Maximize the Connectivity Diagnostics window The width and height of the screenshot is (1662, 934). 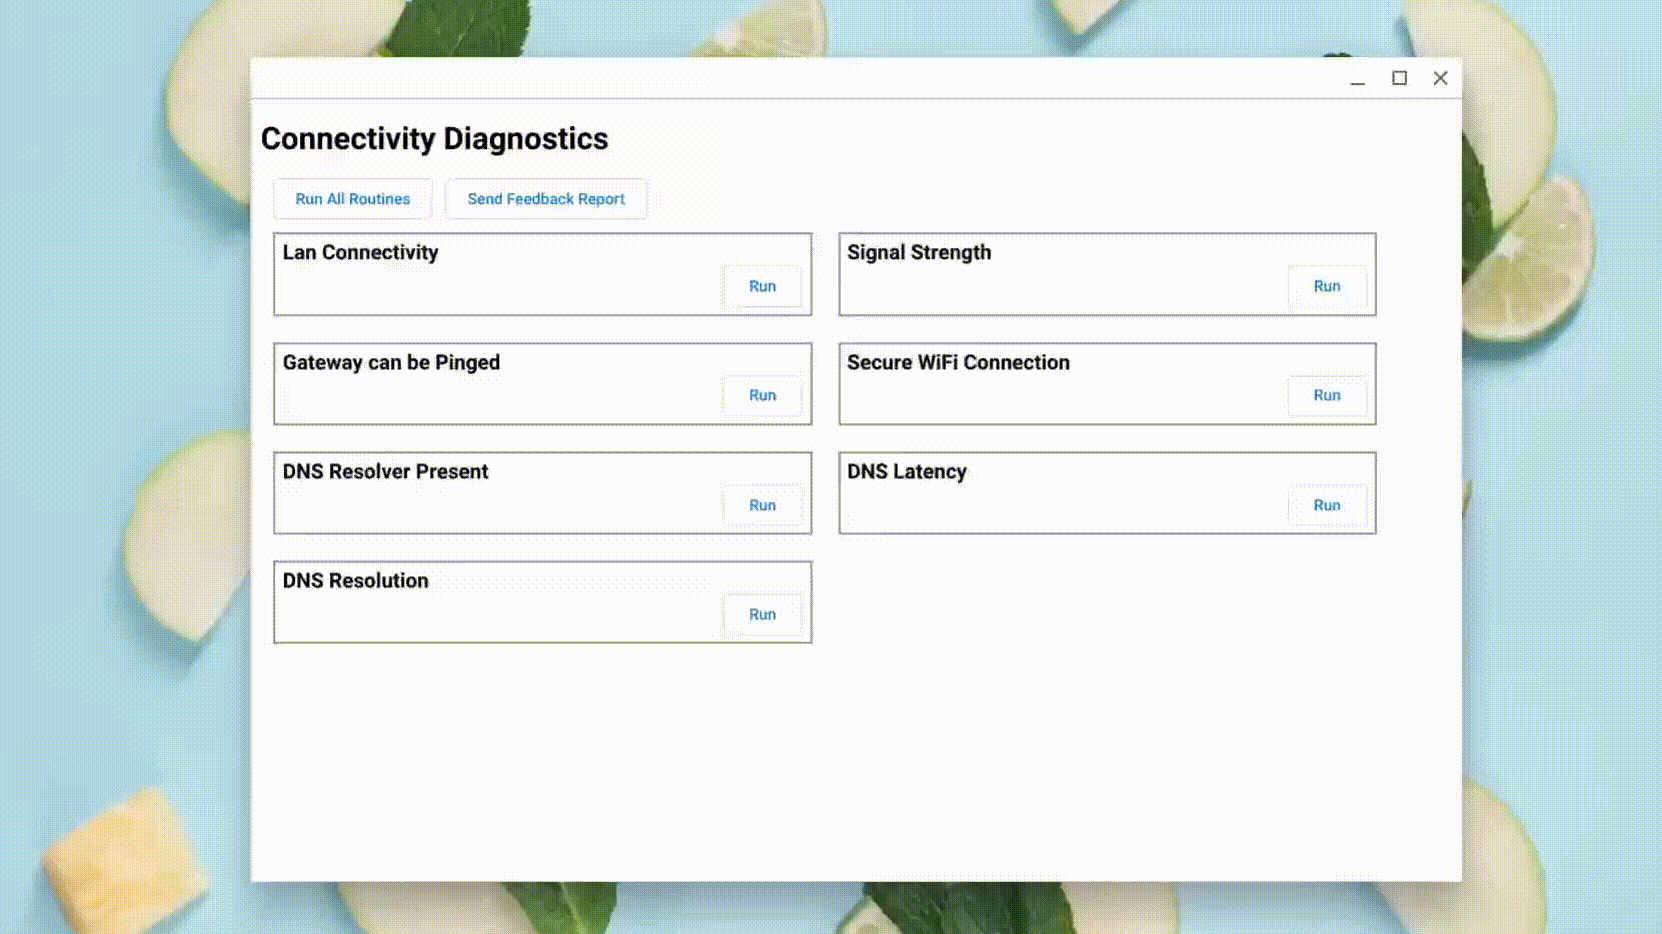(x=1398, y=78)
